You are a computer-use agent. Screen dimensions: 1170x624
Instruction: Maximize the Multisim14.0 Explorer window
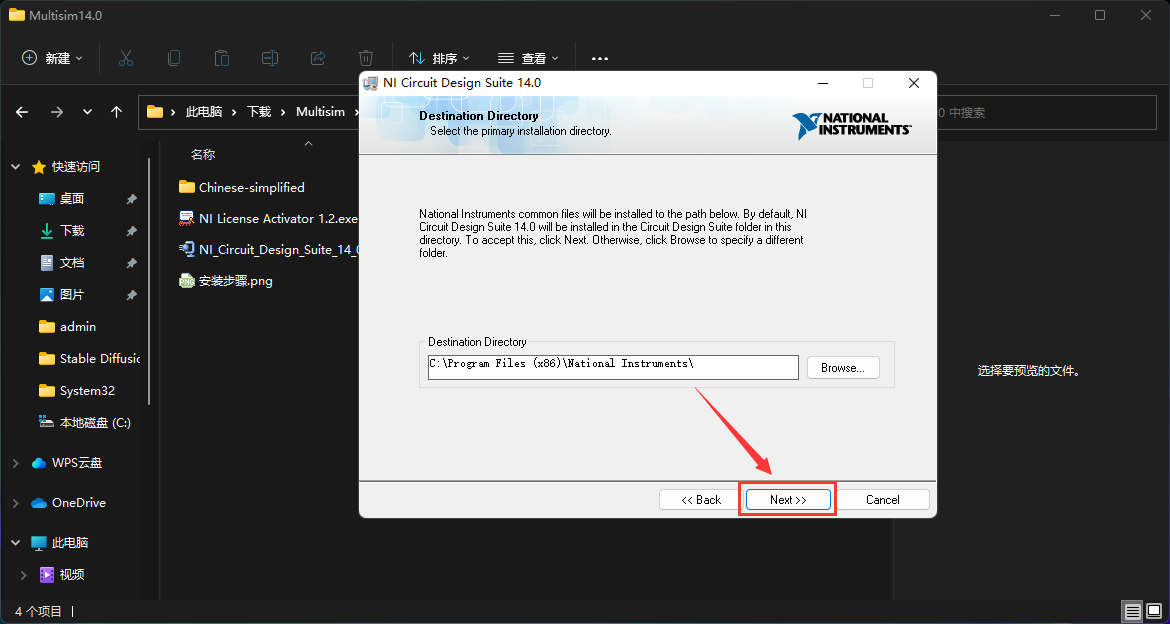(1100, 15)
